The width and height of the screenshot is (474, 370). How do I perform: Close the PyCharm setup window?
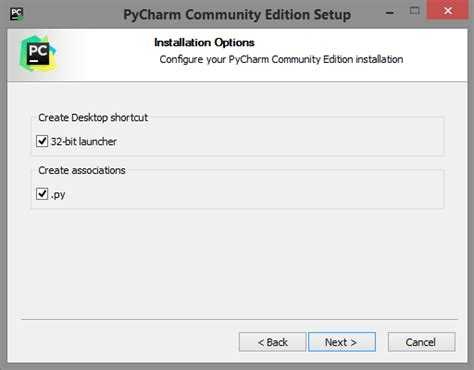[448, 11]
